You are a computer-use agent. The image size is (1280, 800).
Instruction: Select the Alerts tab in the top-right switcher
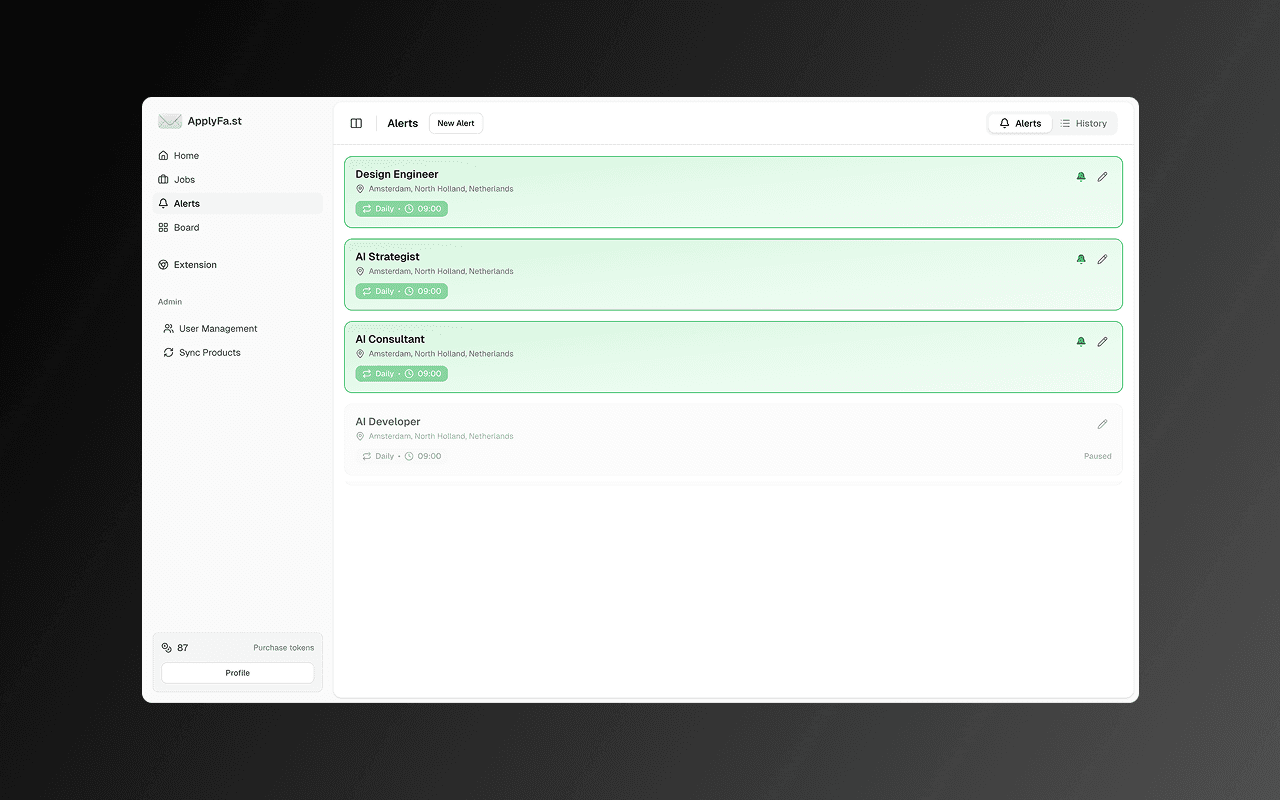pyautogui.click(x=1020, y=123)
